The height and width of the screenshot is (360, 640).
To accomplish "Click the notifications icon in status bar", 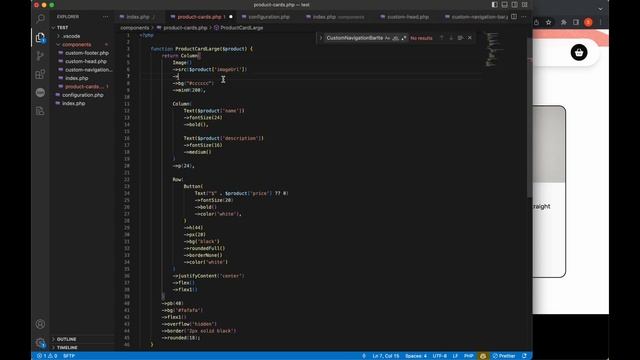I will (x=524, y=356).
